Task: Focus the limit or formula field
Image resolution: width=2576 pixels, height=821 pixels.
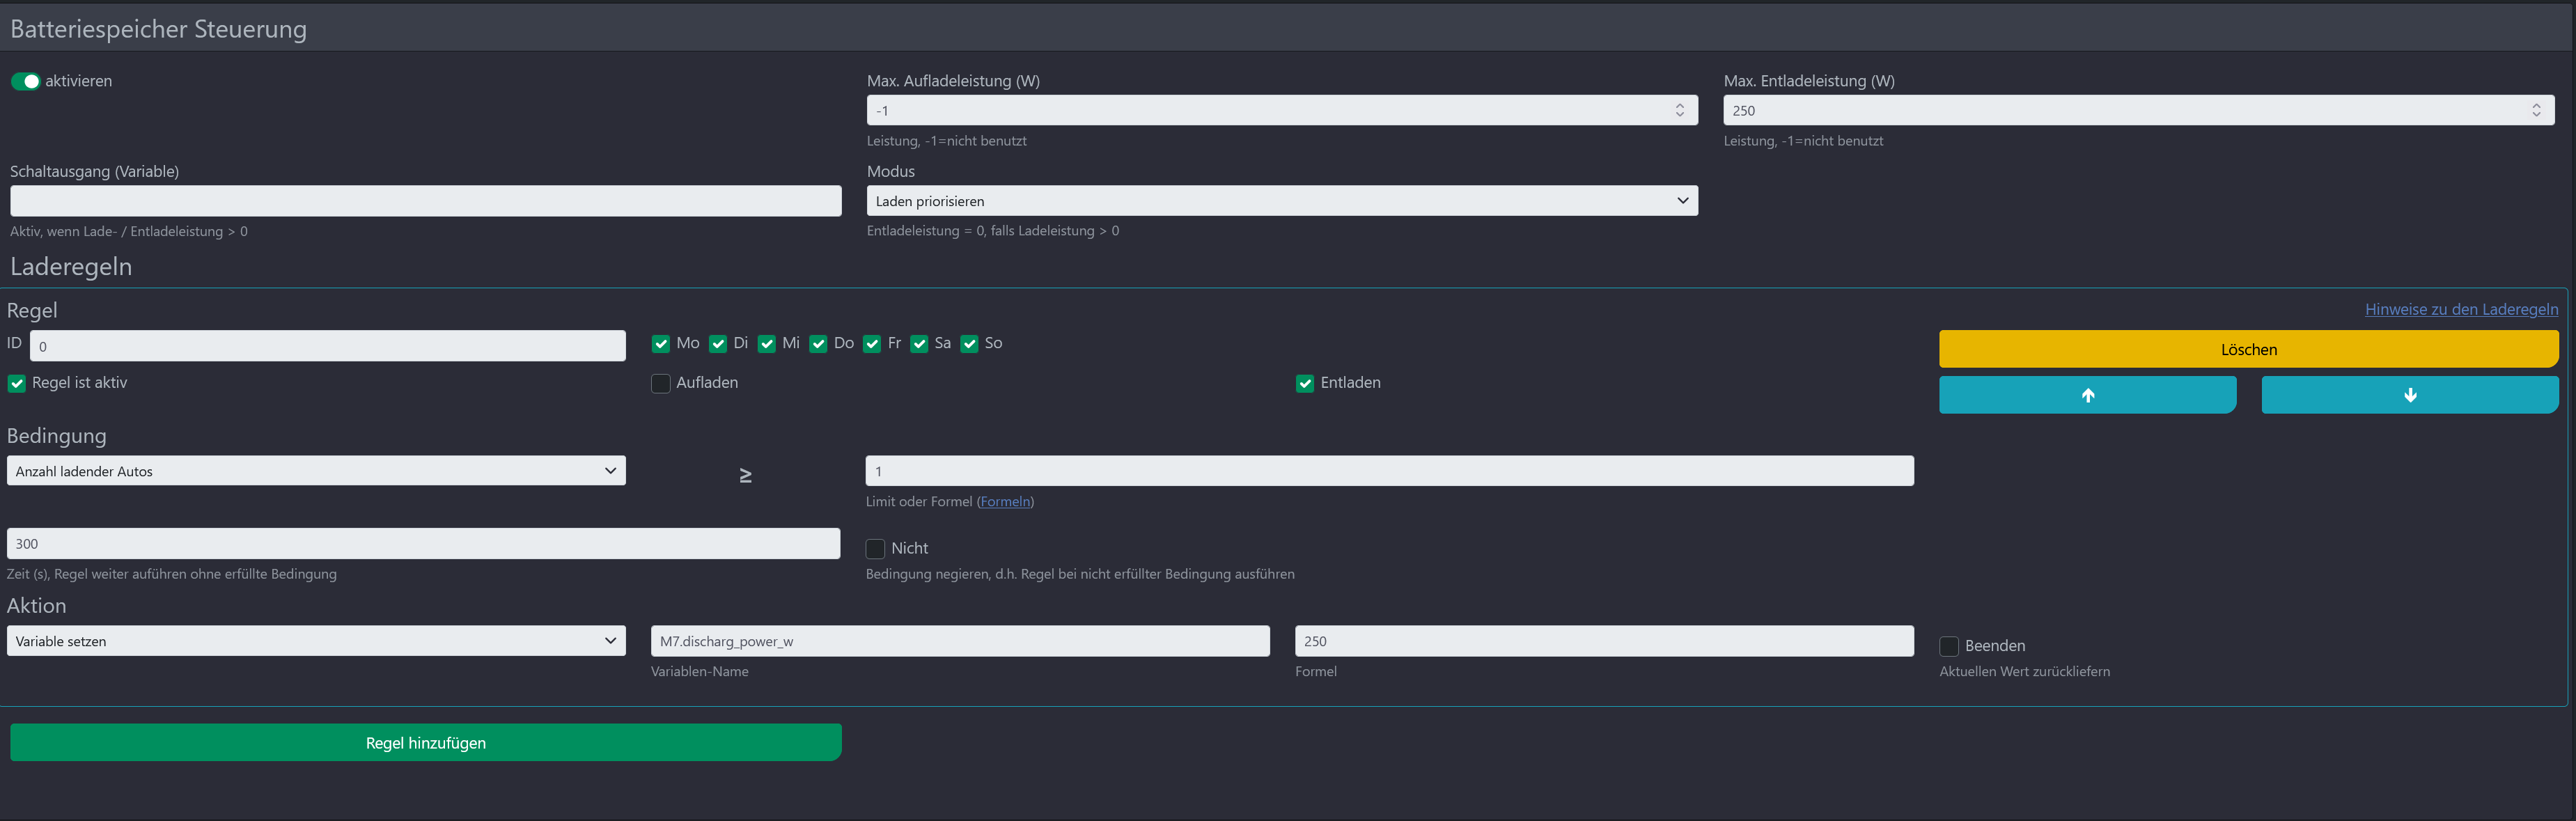Action: pos(1390,471)
